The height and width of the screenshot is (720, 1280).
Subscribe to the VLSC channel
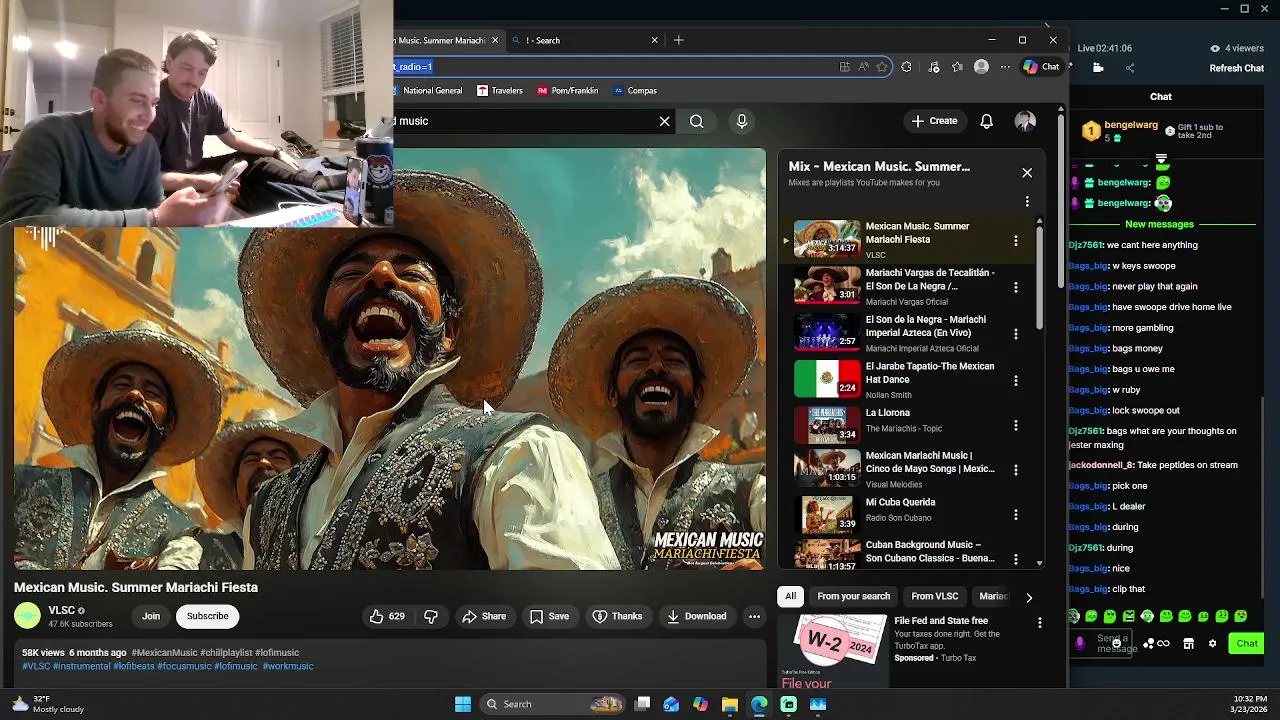click(x=208, y=616)
